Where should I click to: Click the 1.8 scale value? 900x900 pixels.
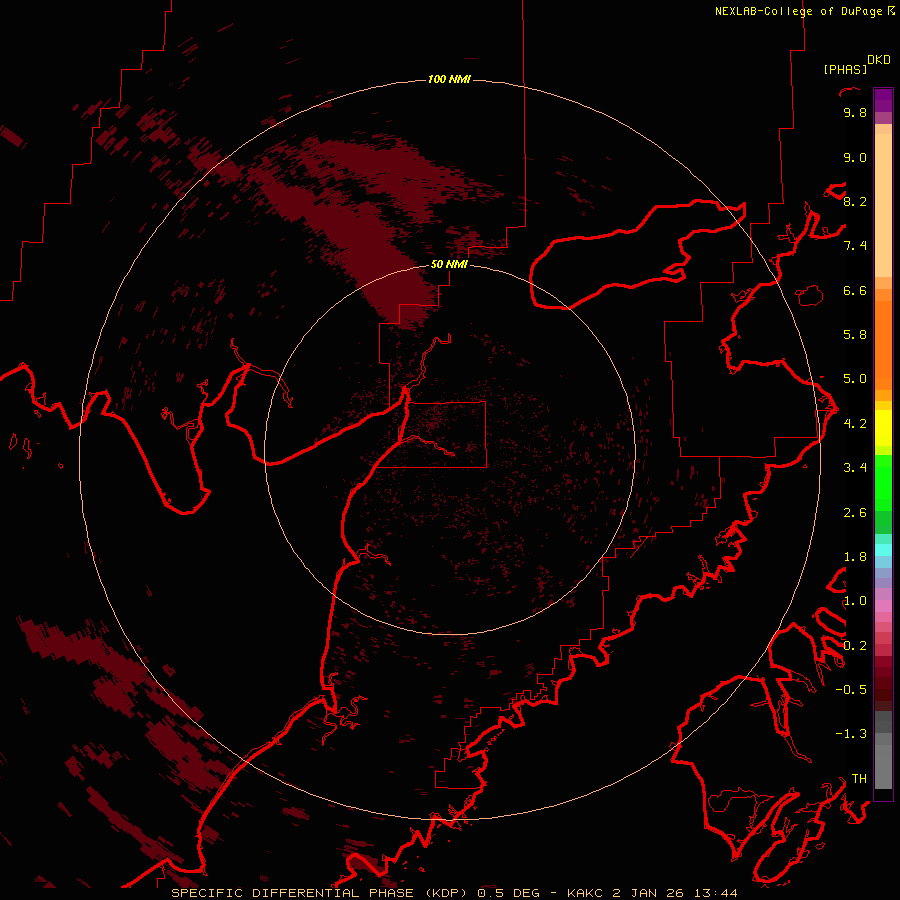855,557
